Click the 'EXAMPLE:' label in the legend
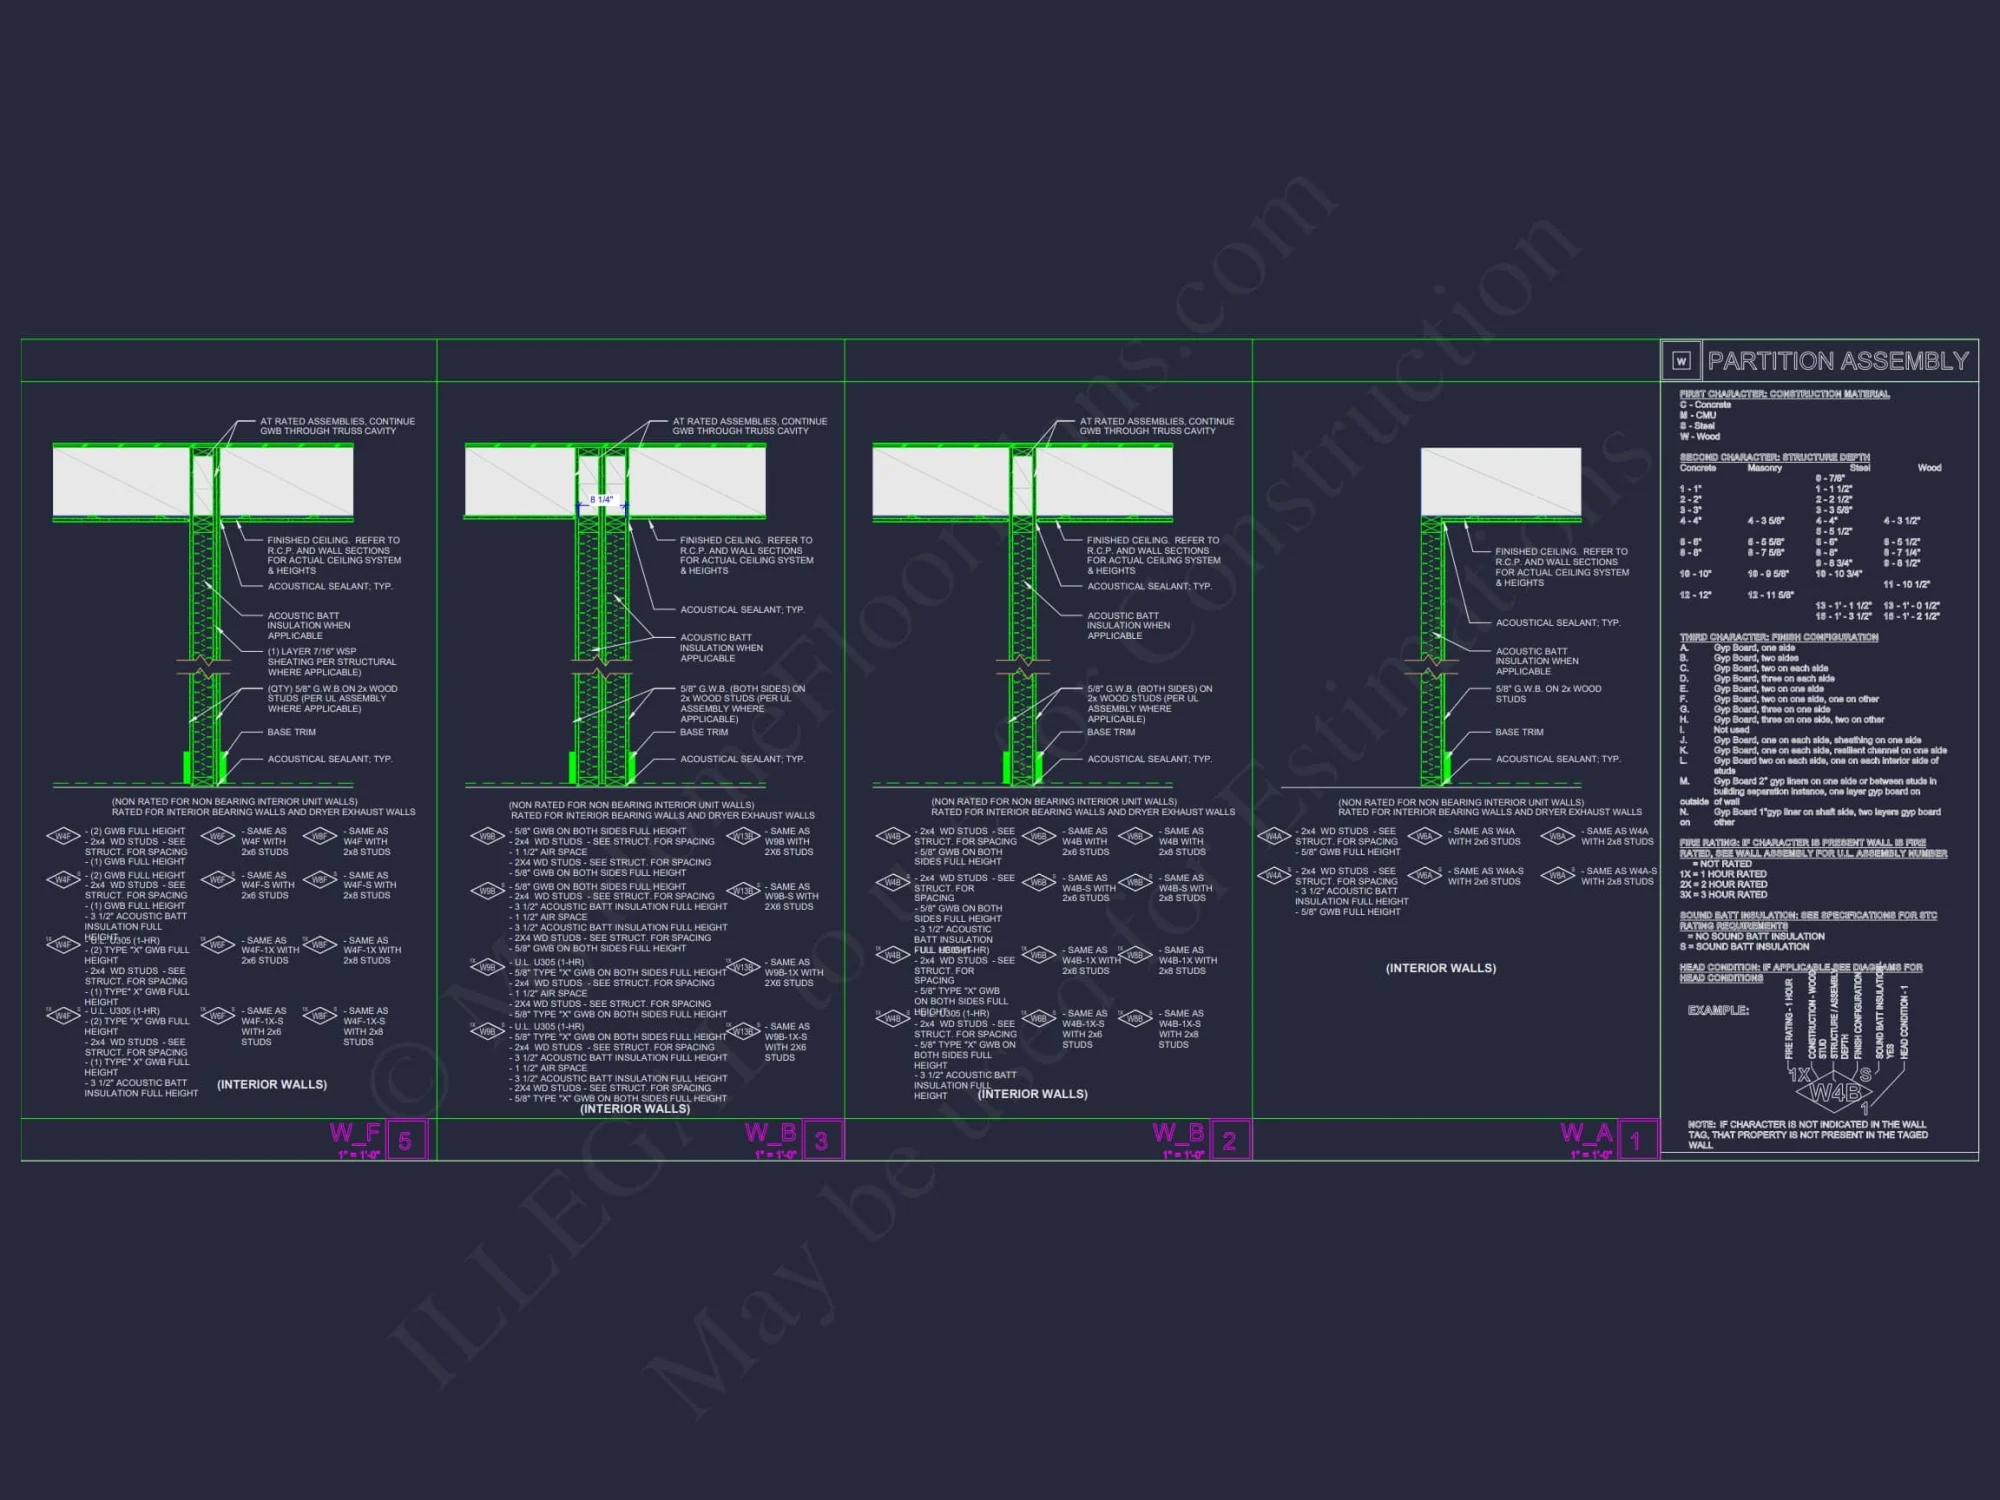Viewport: 2000px width, 1500px height. click(1718, 1010)
